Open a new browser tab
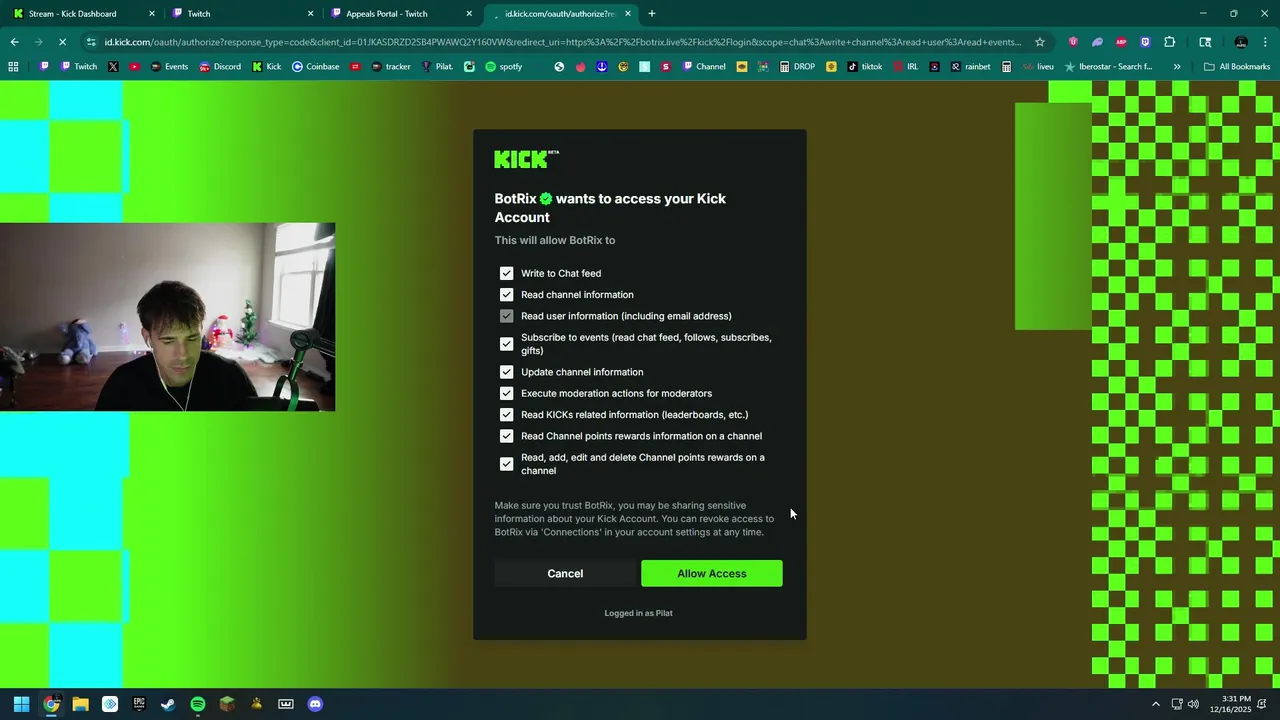Image resolution: width=1280 pixels, height=720 pixels. point(652,14)
